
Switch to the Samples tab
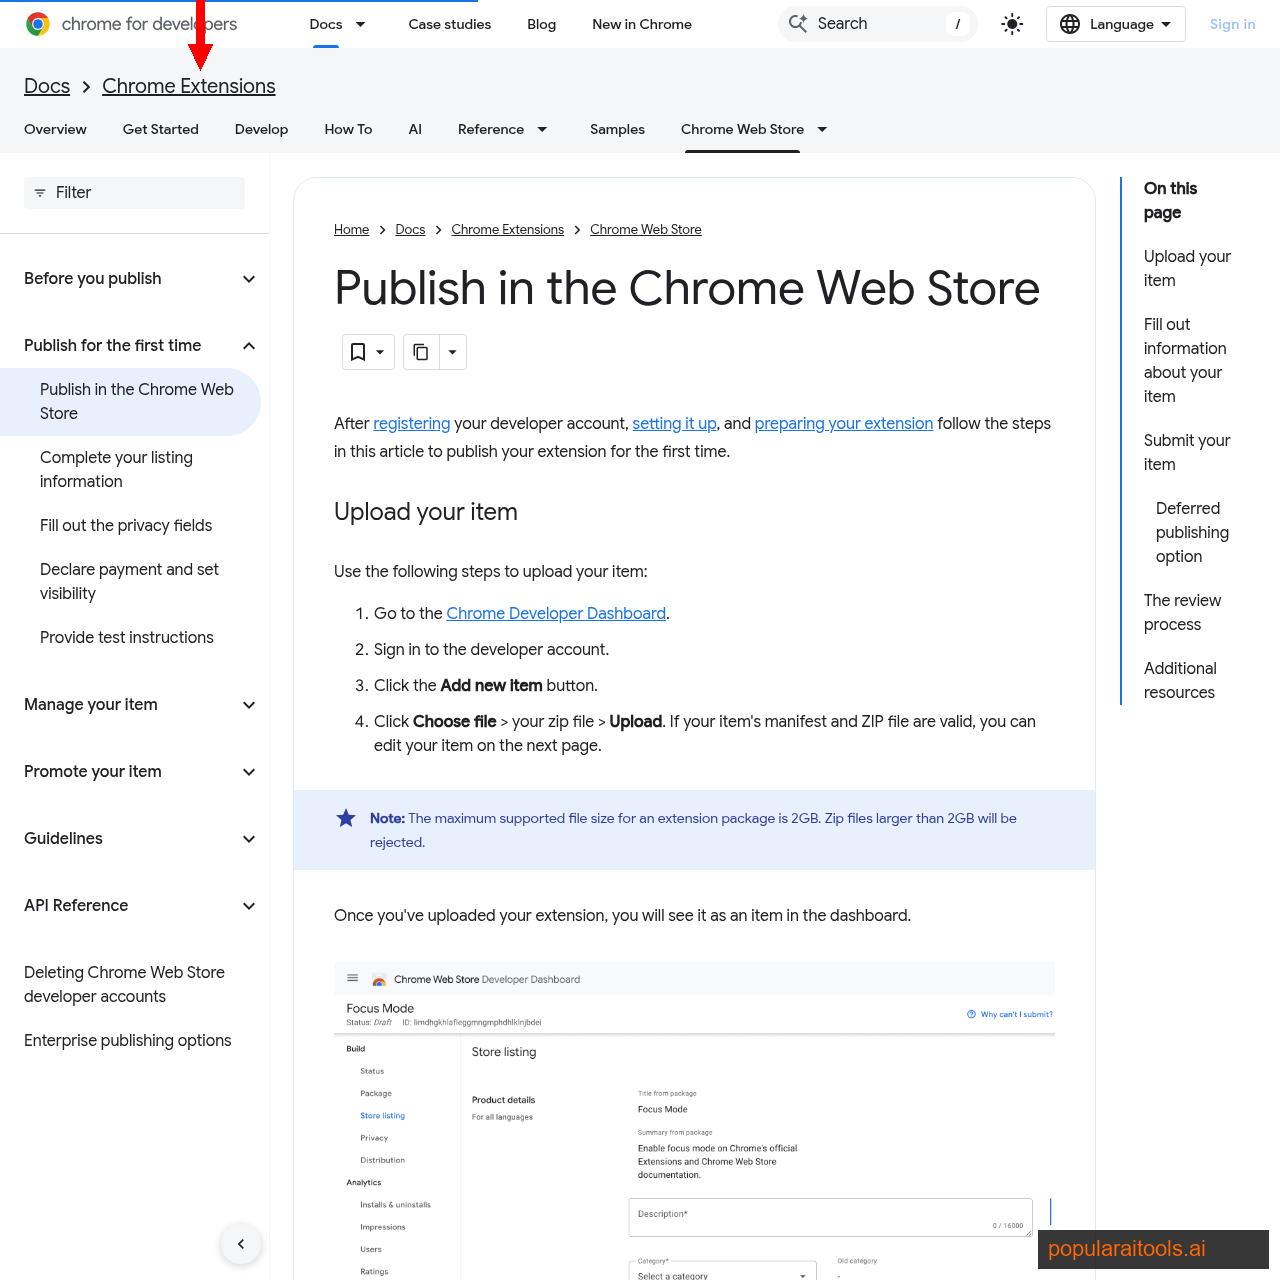coord(617,129)
